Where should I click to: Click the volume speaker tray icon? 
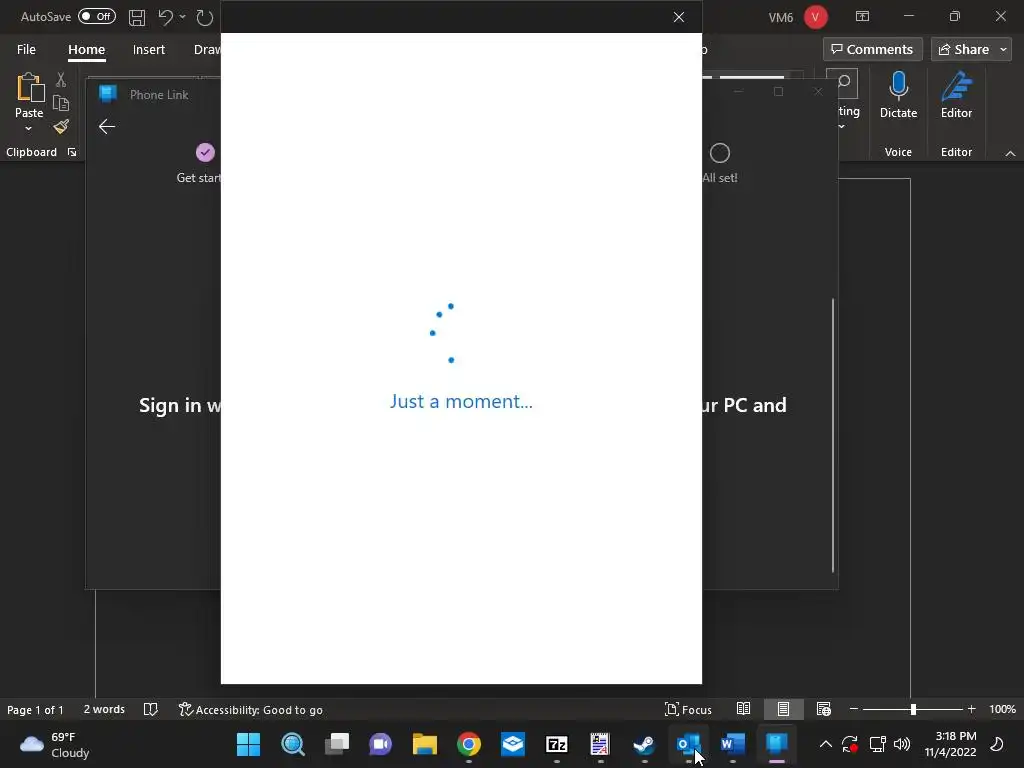pyautogui.click(x=902, y=744)
